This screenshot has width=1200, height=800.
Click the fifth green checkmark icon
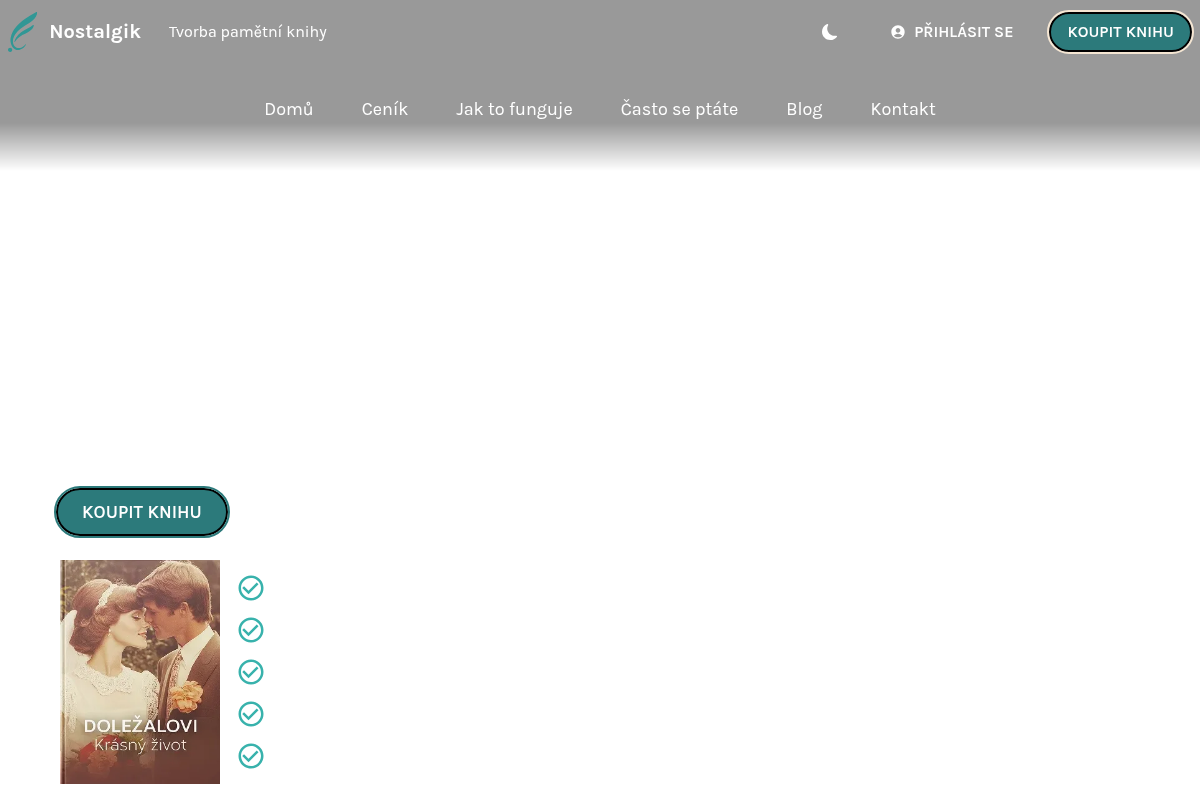point(251,756)
